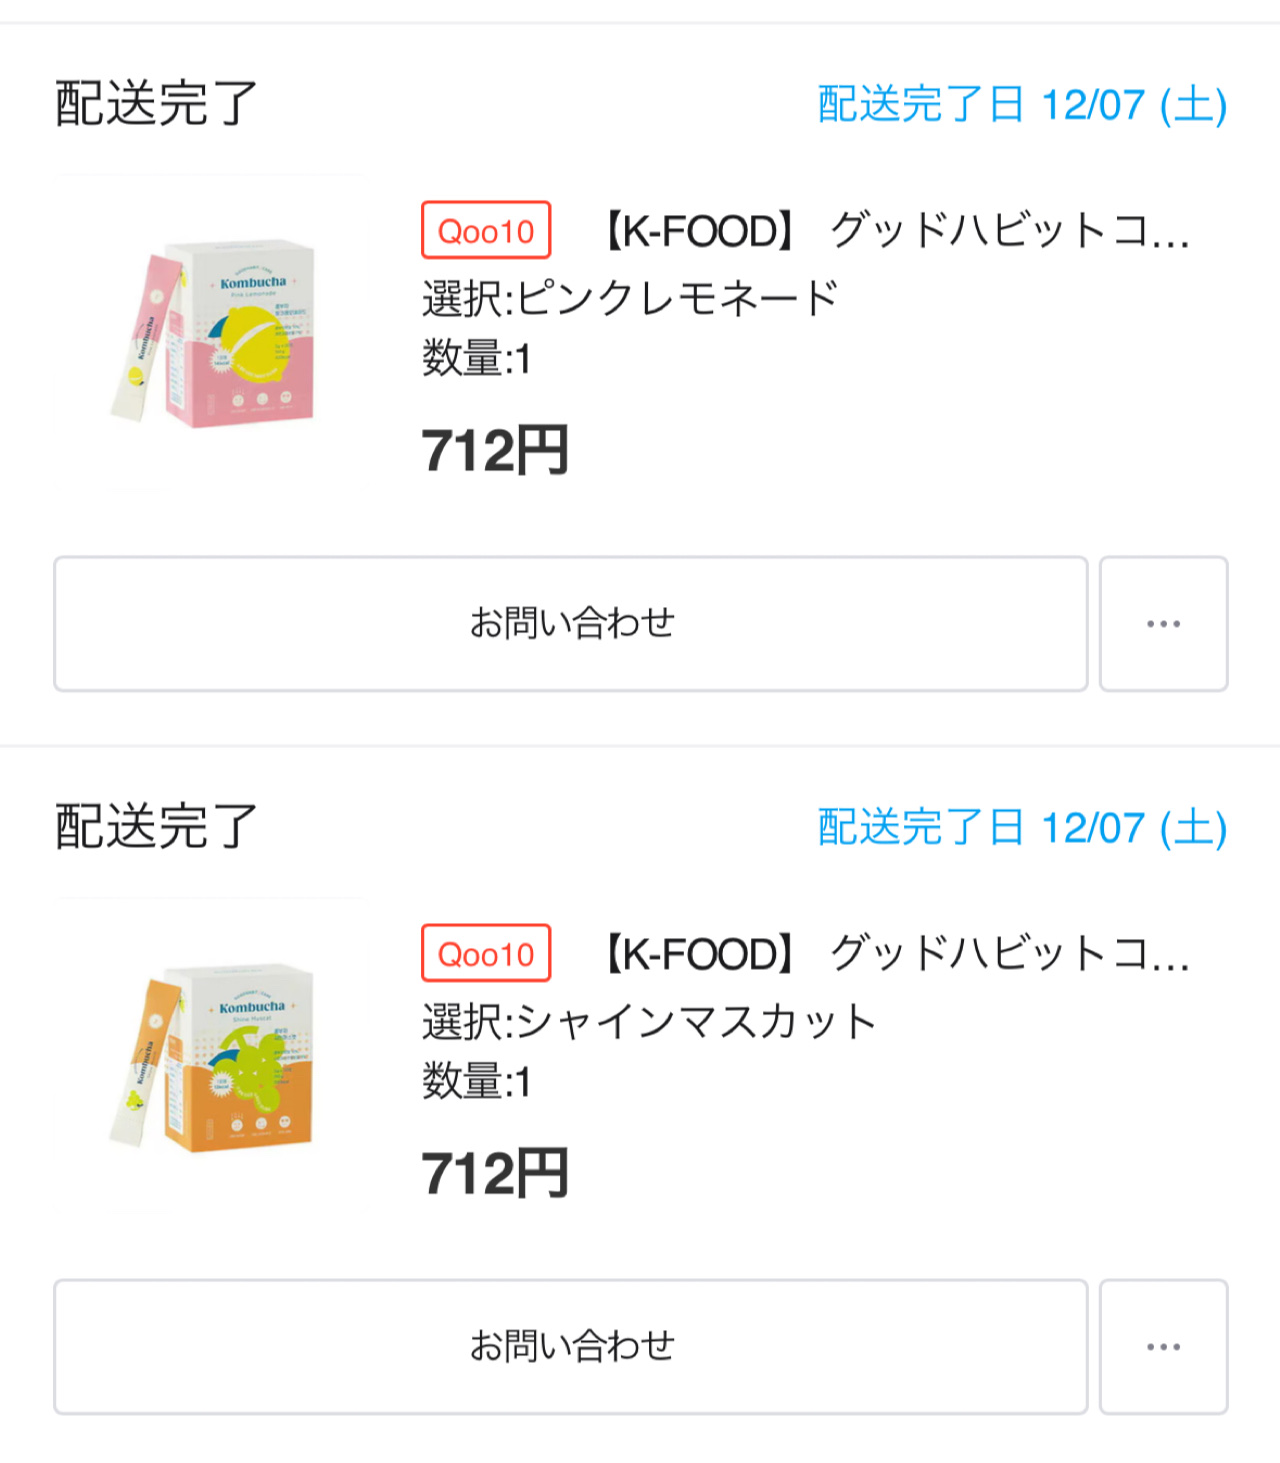The image size is (1280, 1463).
Task: Tap お問い合わせ for the Pink Lemonade order
Action: (571, 624)
